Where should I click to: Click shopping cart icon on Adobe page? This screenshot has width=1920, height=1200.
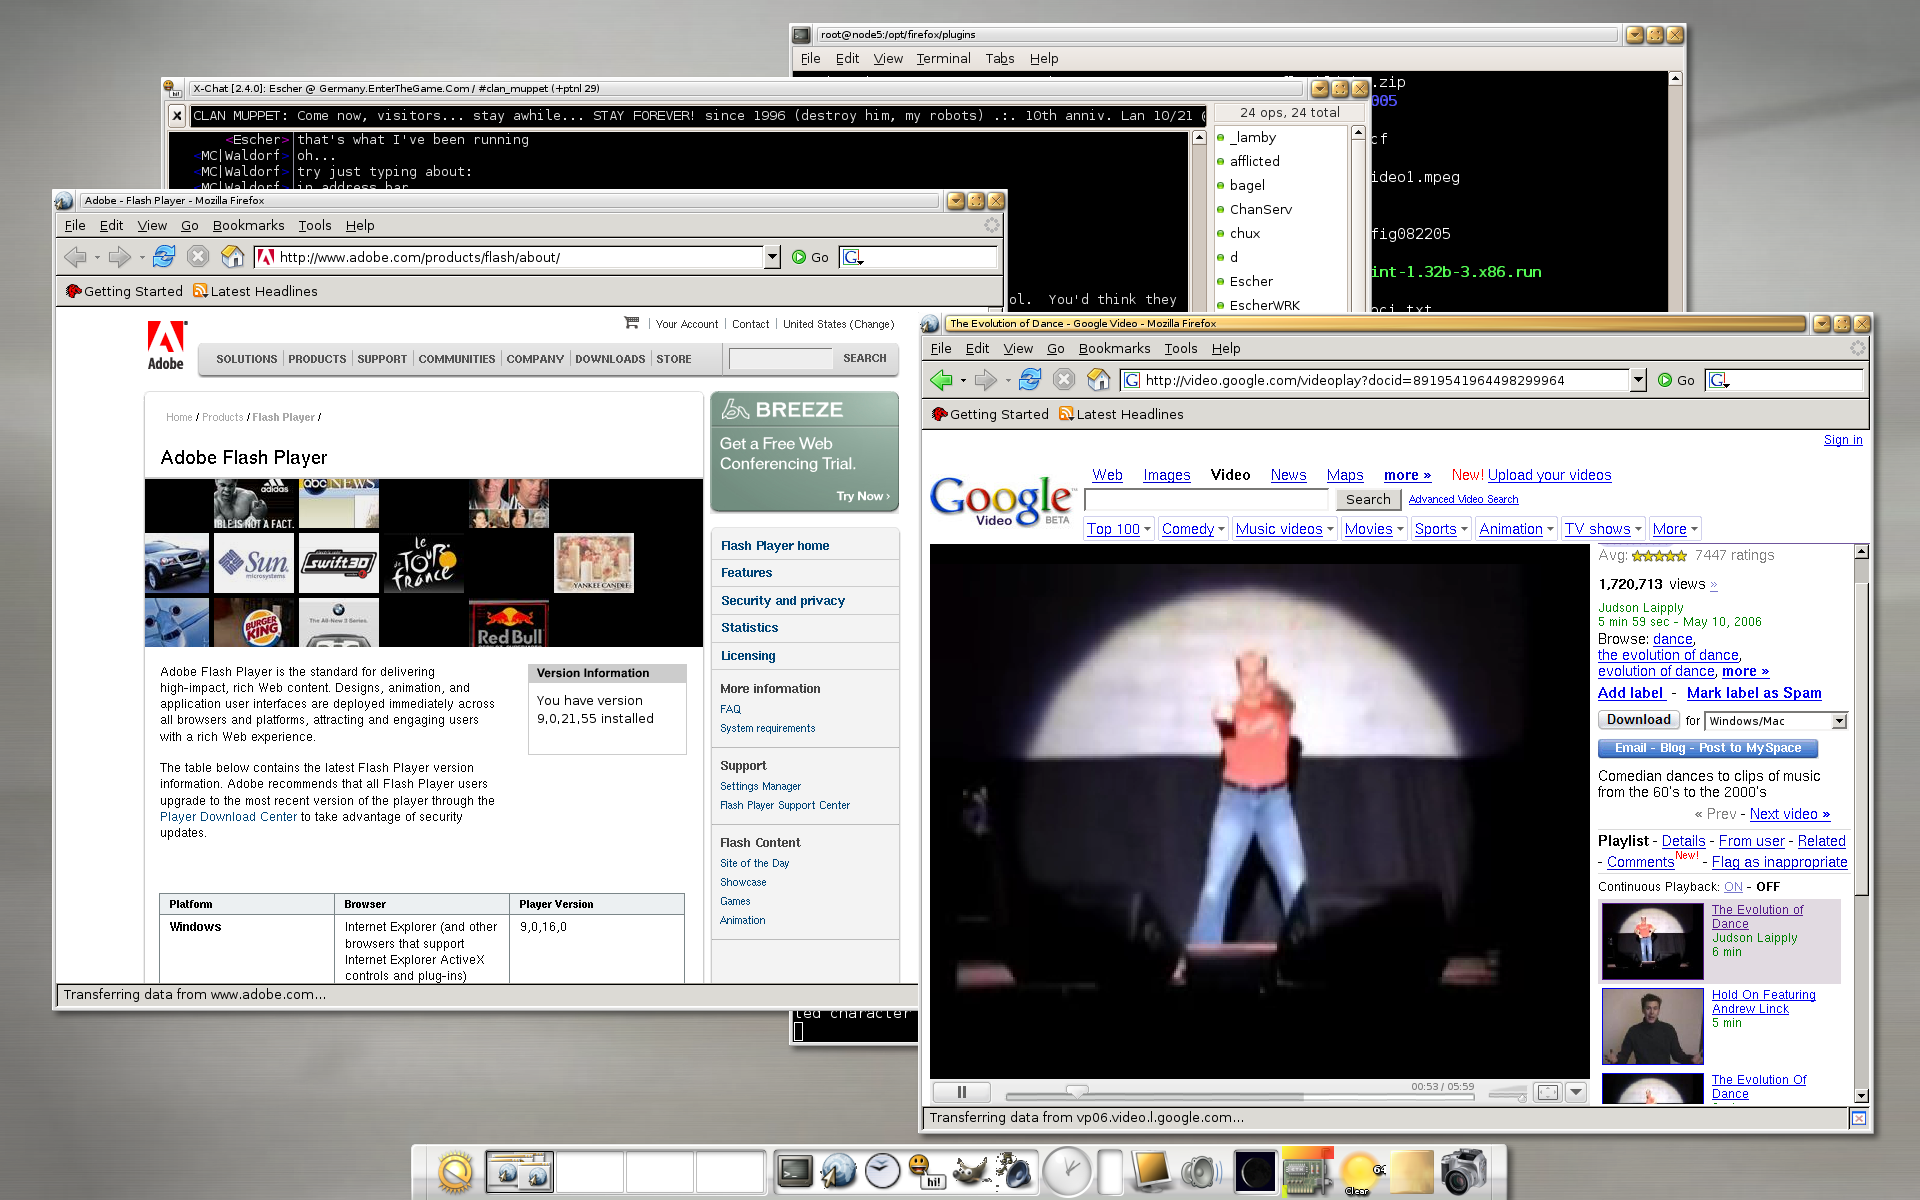[631, 323]
